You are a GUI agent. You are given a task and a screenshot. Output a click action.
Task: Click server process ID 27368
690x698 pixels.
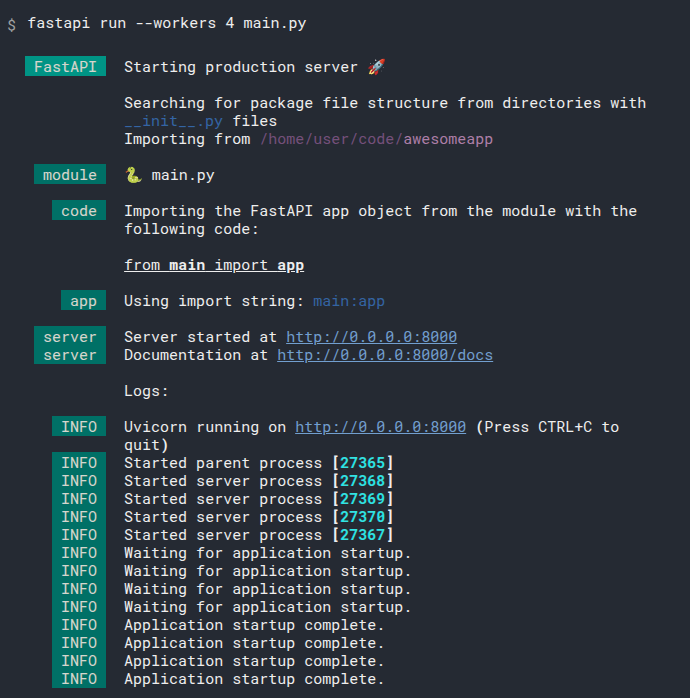point(362,481)
